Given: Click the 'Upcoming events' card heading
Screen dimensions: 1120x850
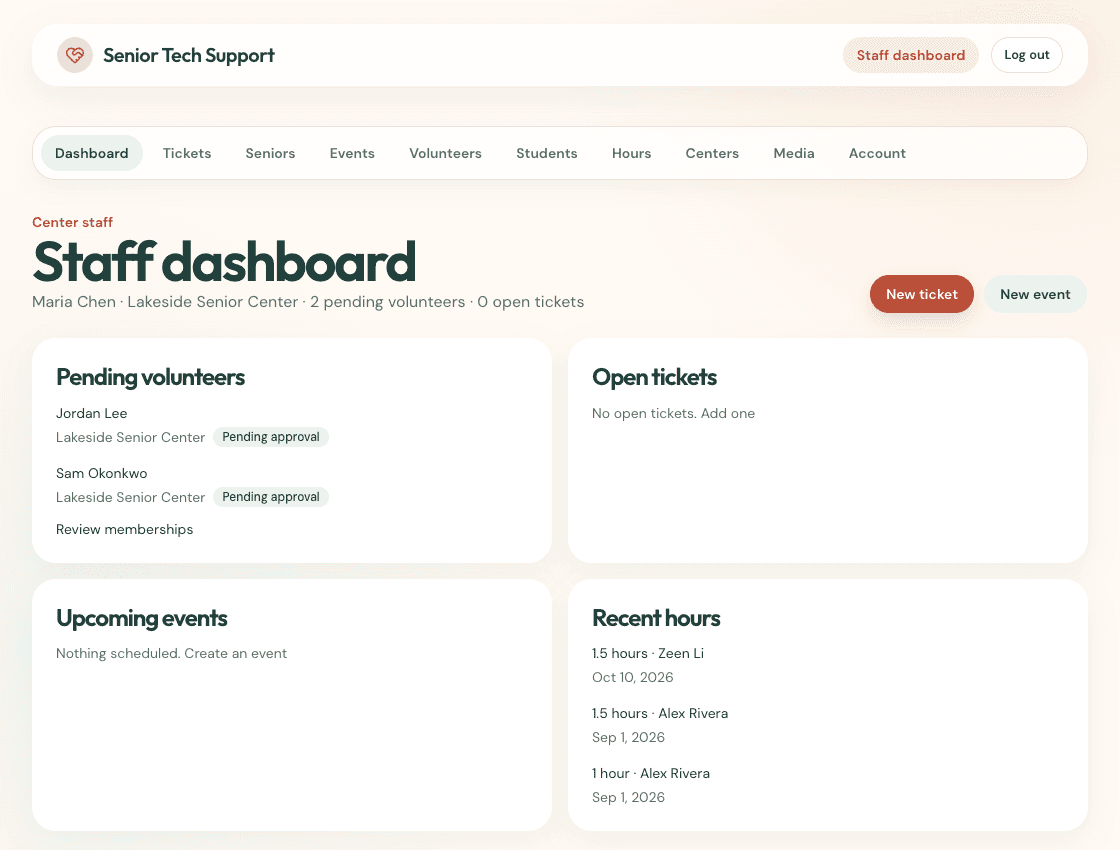Looking at the screenshot, I should click(x=141, y=618).
